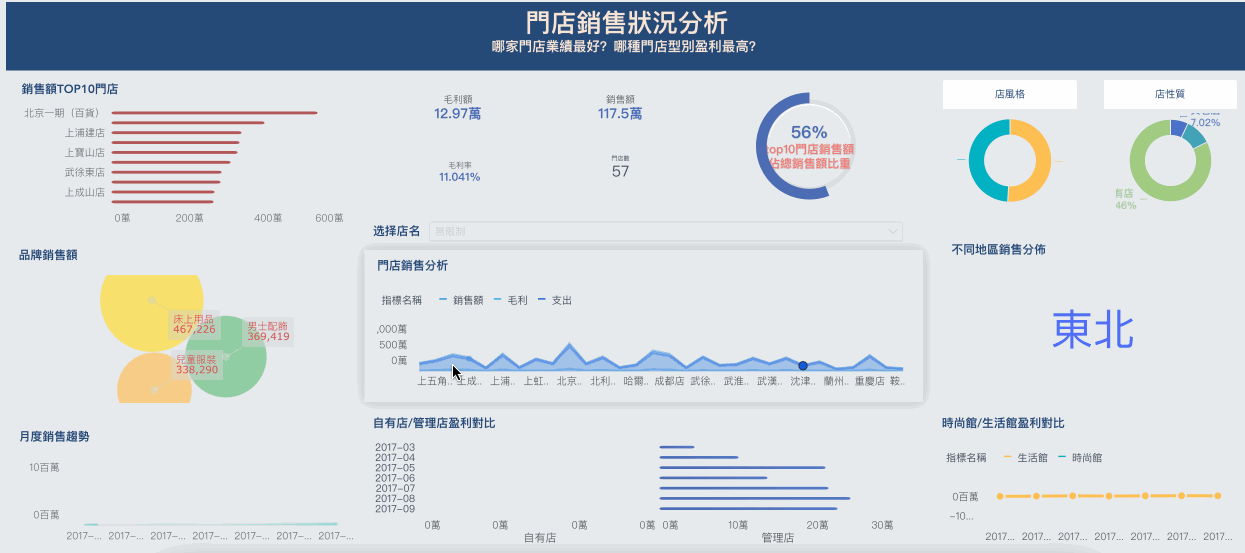Click the 自有店/管理店盈利對比 panel title
Viewport: 1245px width, 553px height.
click(x=434, y=423)
